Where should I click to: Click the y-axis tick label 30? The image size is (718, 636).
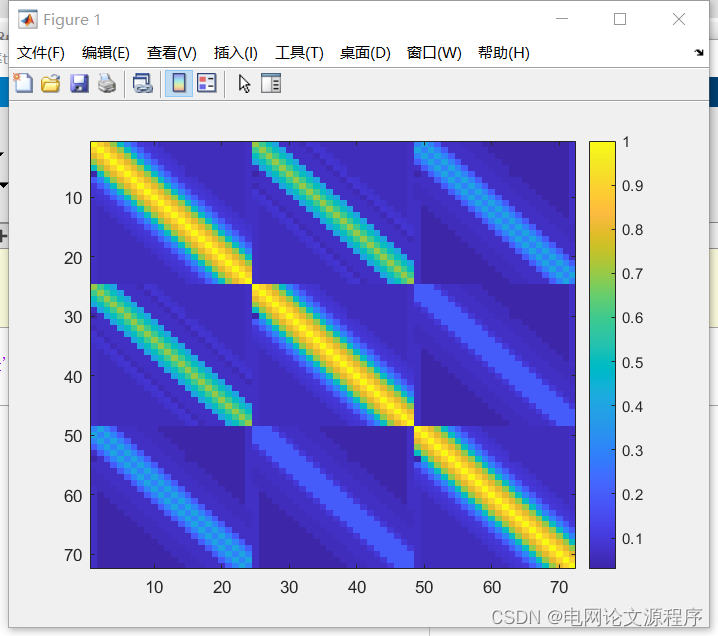[73, 317]
